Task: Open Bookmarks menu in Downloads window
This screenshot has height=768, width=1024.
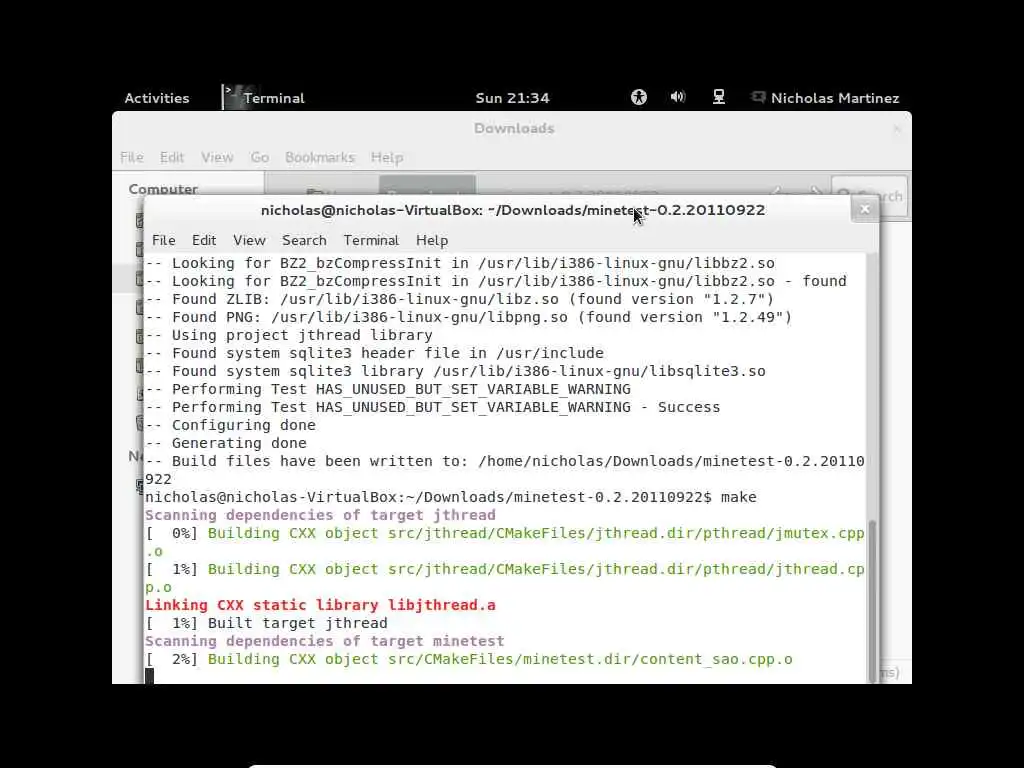Action: coord(319,157)
